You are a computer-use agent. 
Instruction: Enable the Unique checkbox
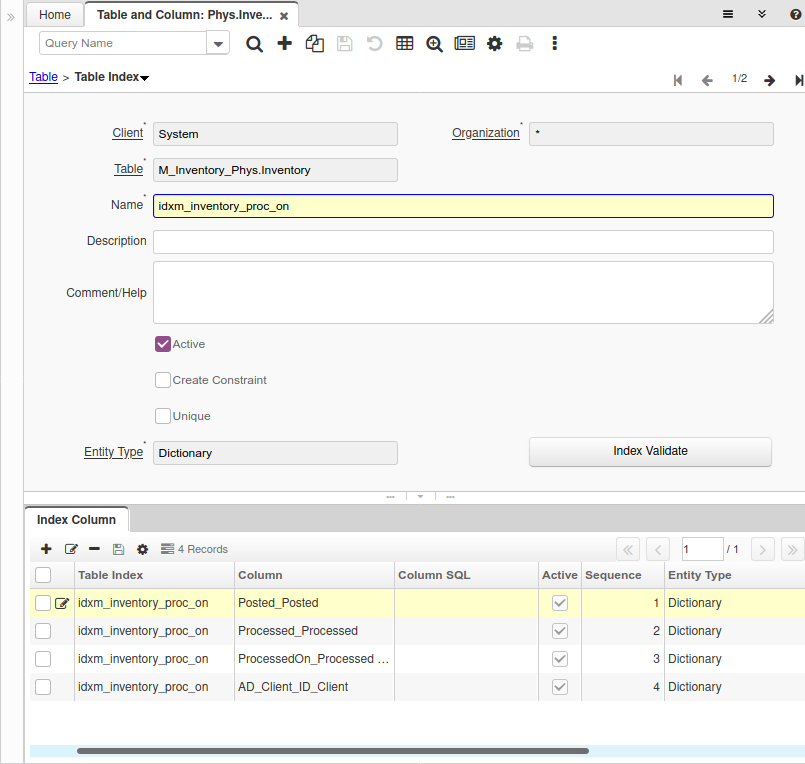[x=163, y=416]
